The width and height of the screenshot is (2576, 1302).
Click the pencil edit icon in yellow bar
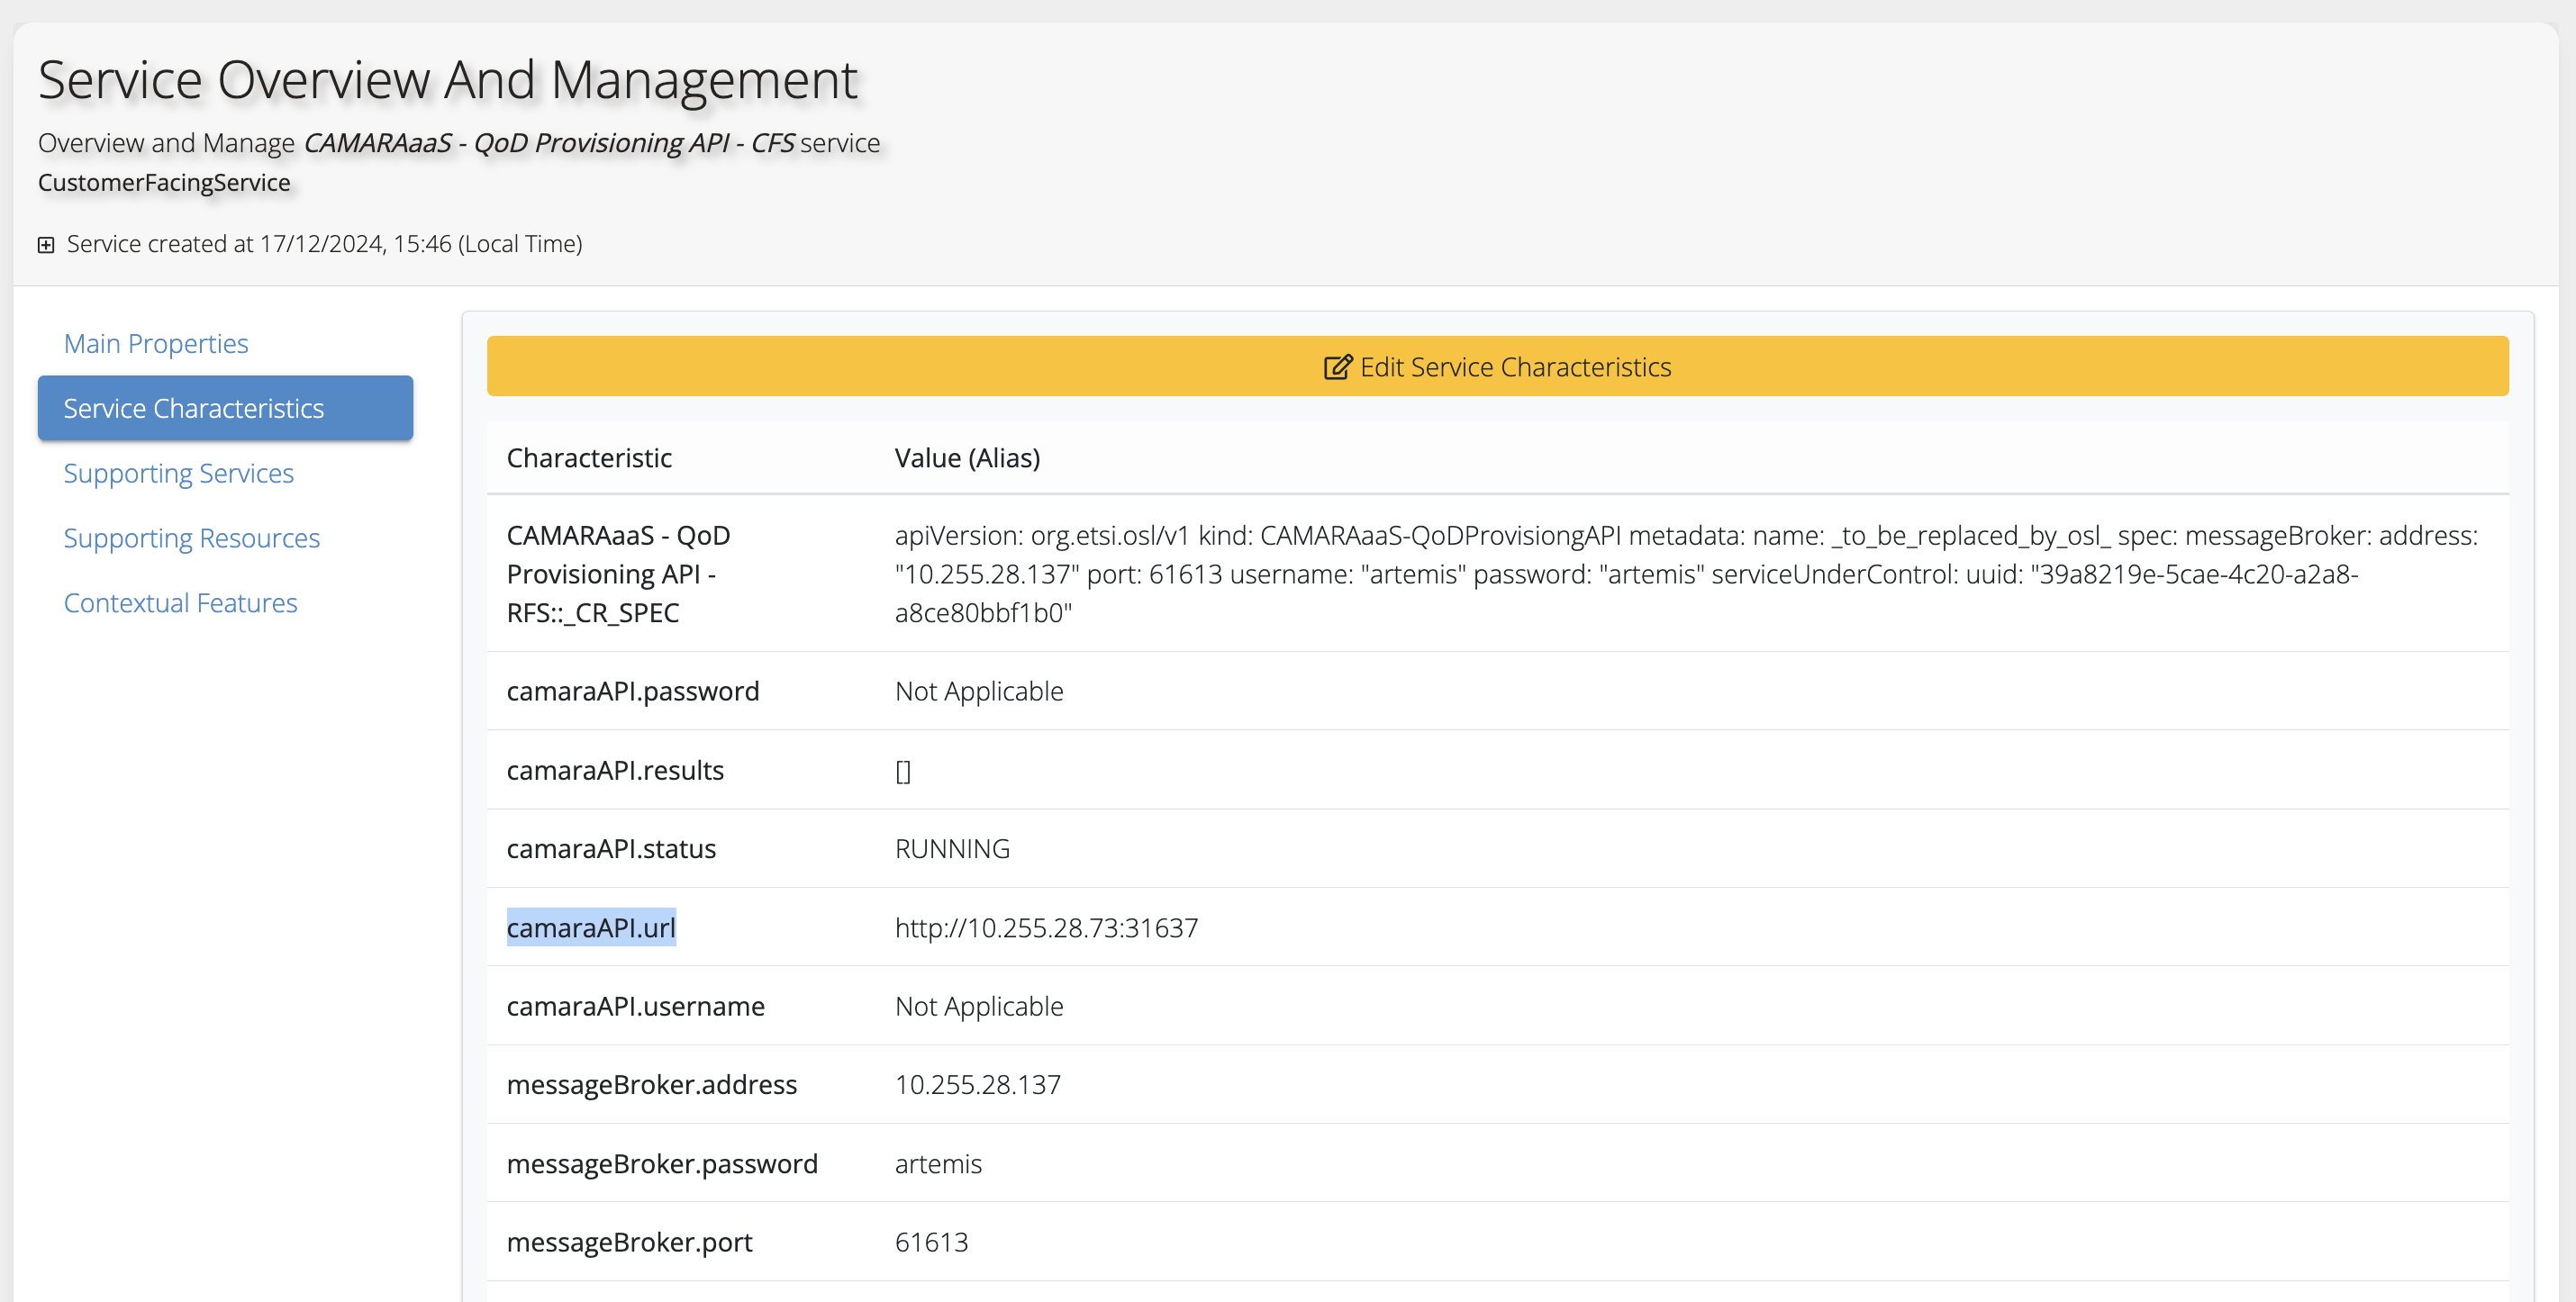(1337, 367)
